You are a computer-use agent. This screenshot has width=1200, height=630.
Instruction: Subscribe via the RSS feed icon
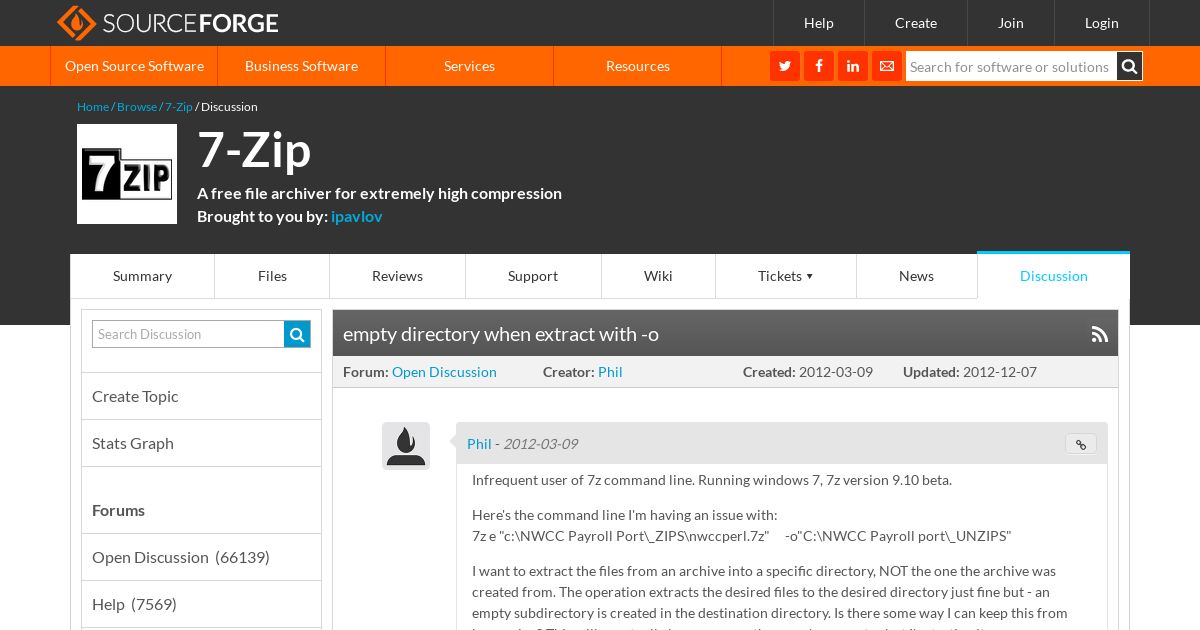point(1100,334)
